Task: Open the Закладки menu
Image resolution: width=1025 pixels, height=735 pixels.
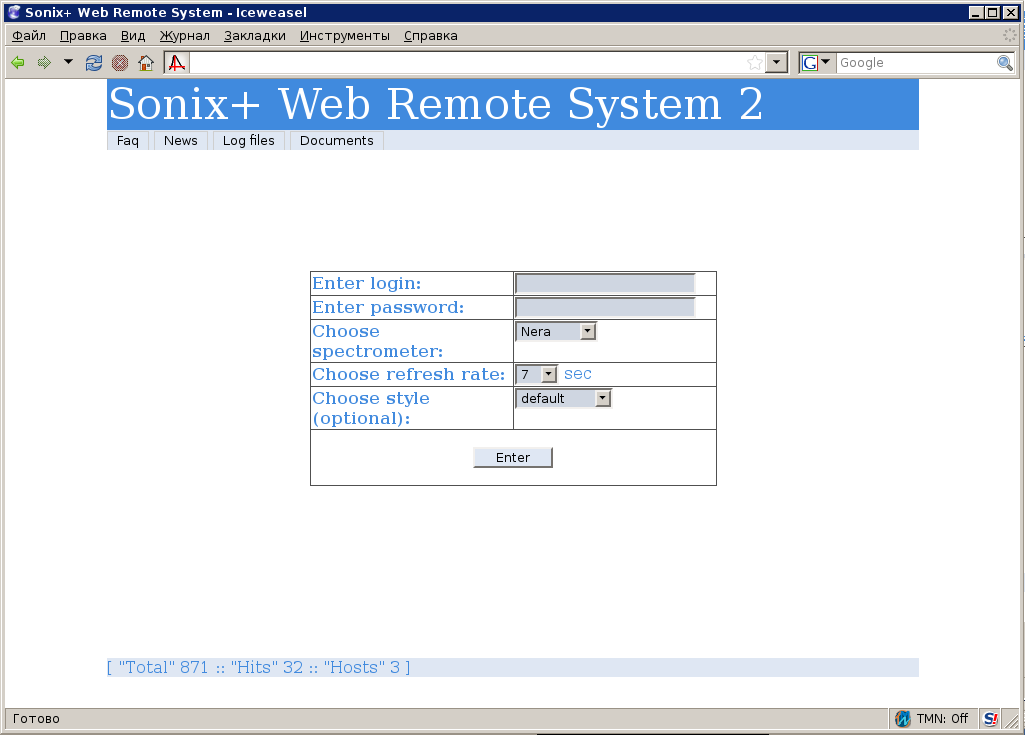Action: [254, 36]
